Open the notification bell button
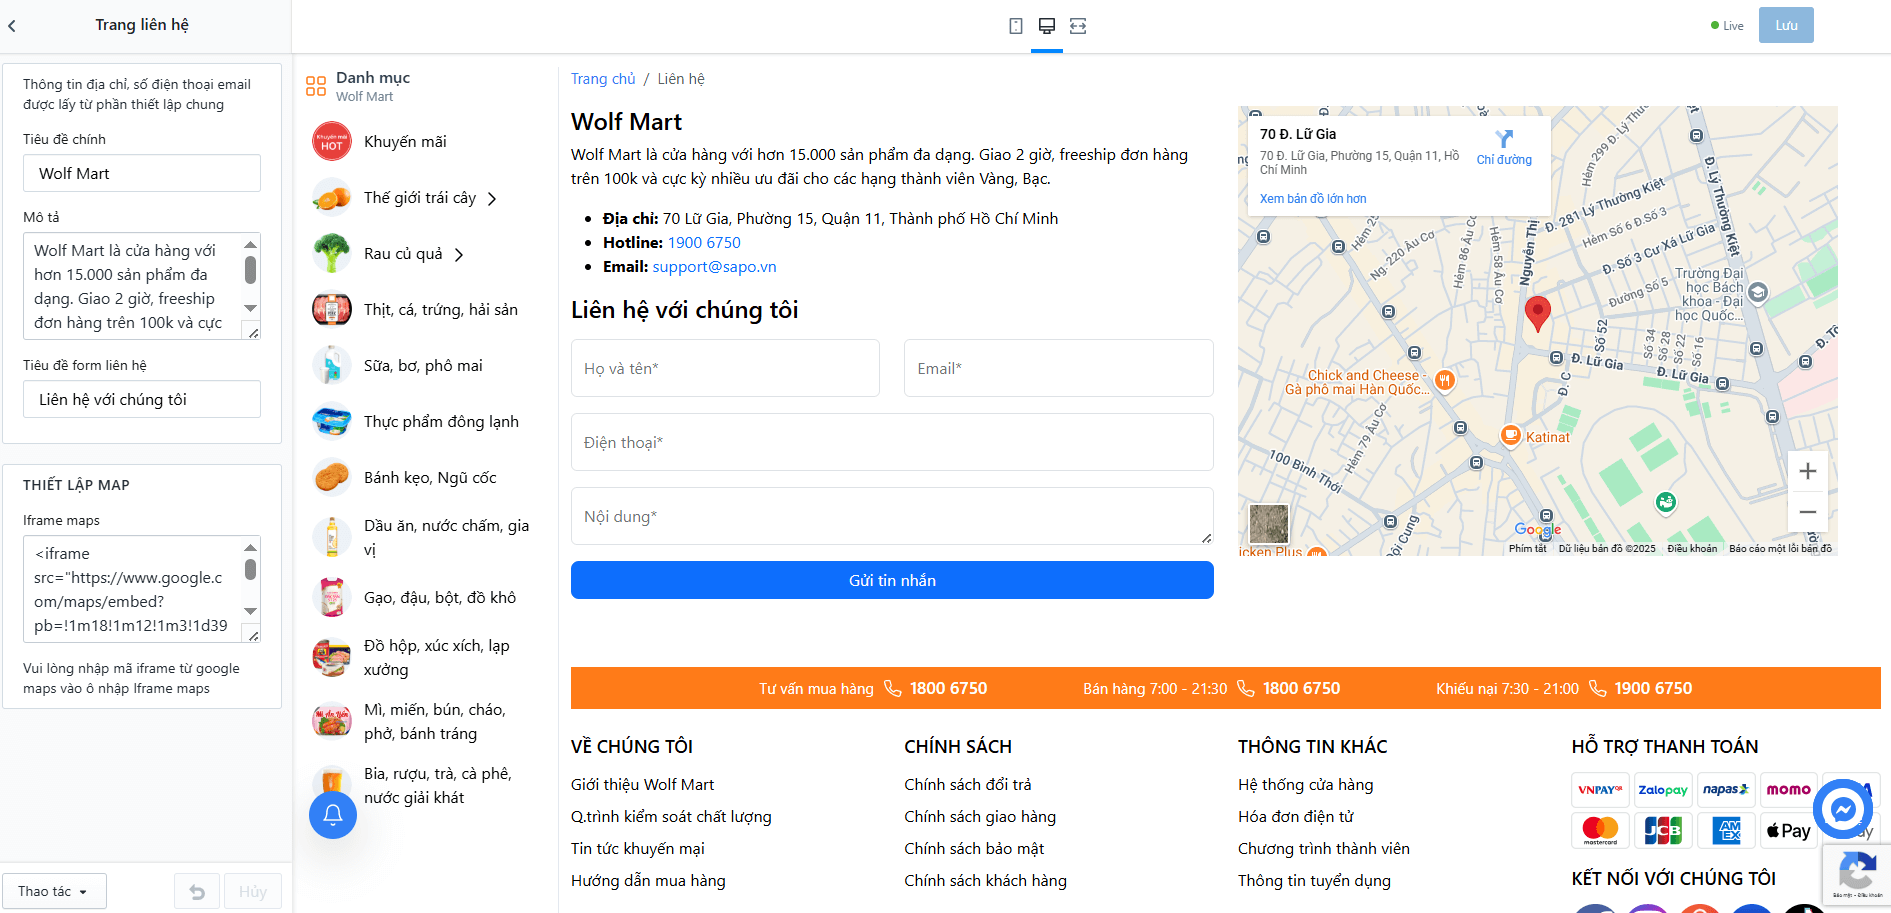The width and height of the screenshot is (1891, 913). (333, 815)
